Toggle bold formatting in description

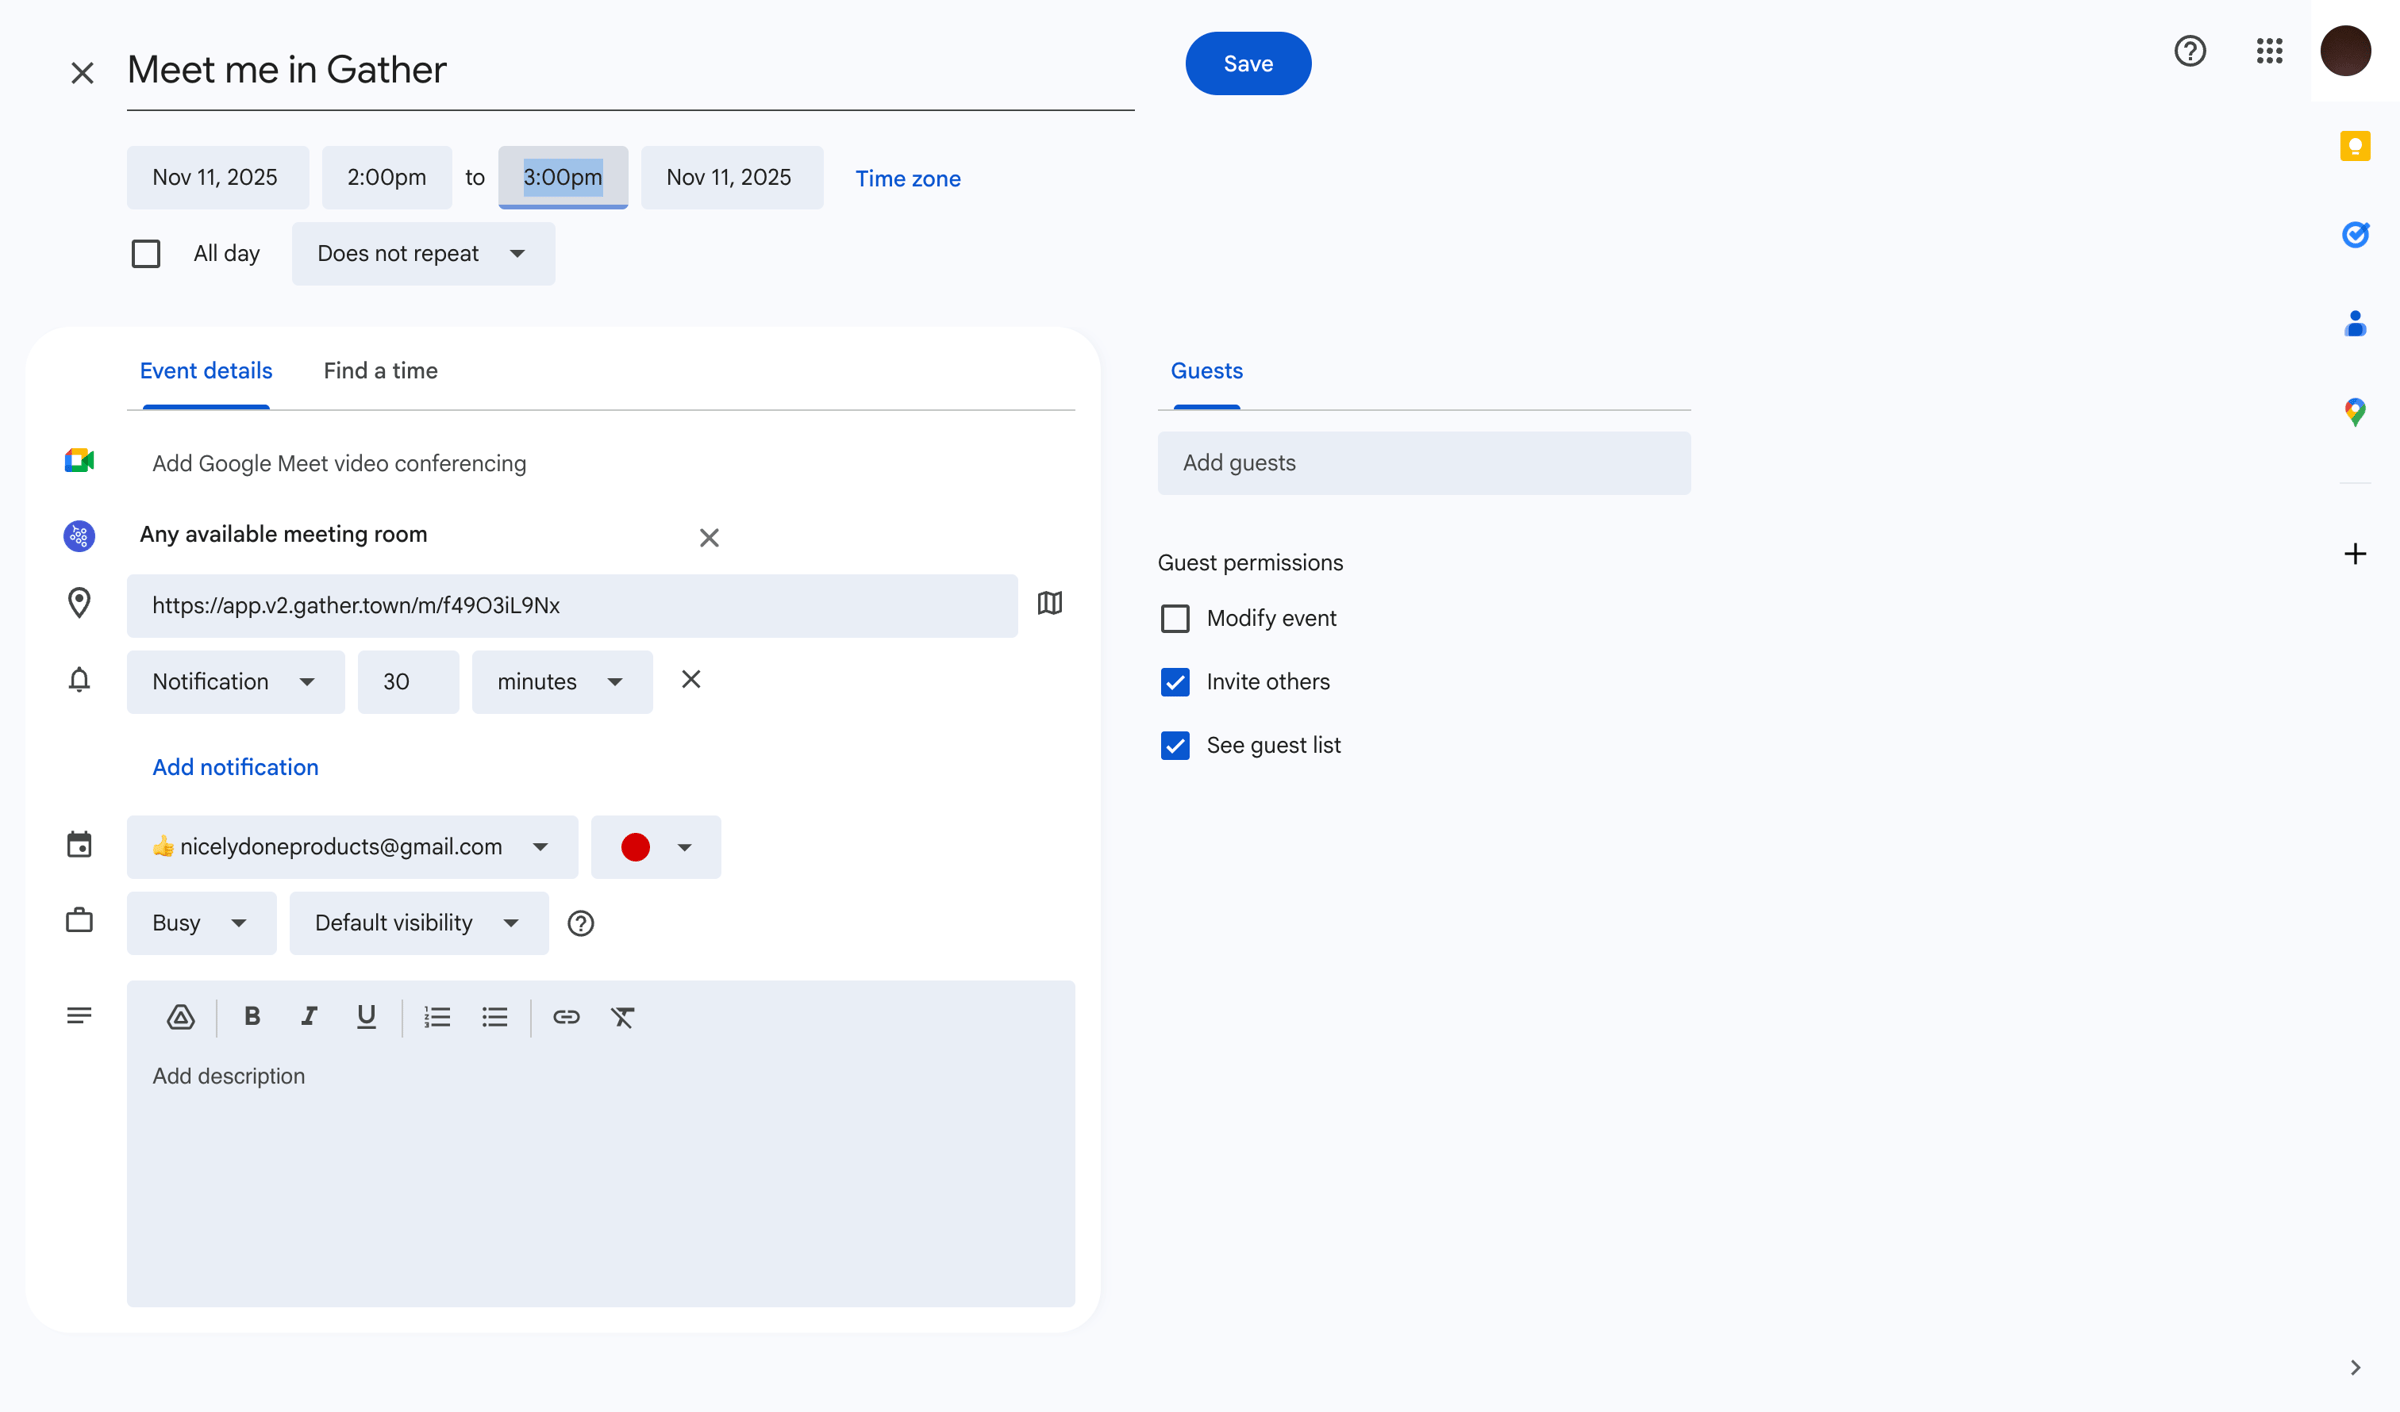tap(252, 1017)
